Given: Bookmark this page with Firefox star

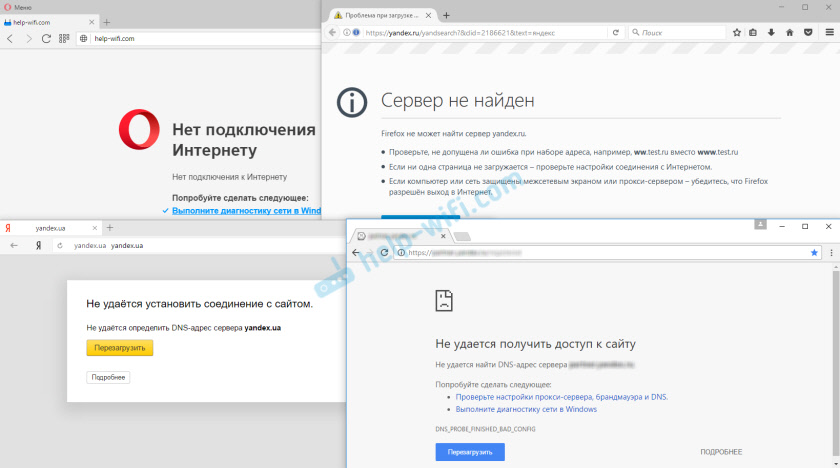Looking at the screenshot, I should click(x=737, y=33).
